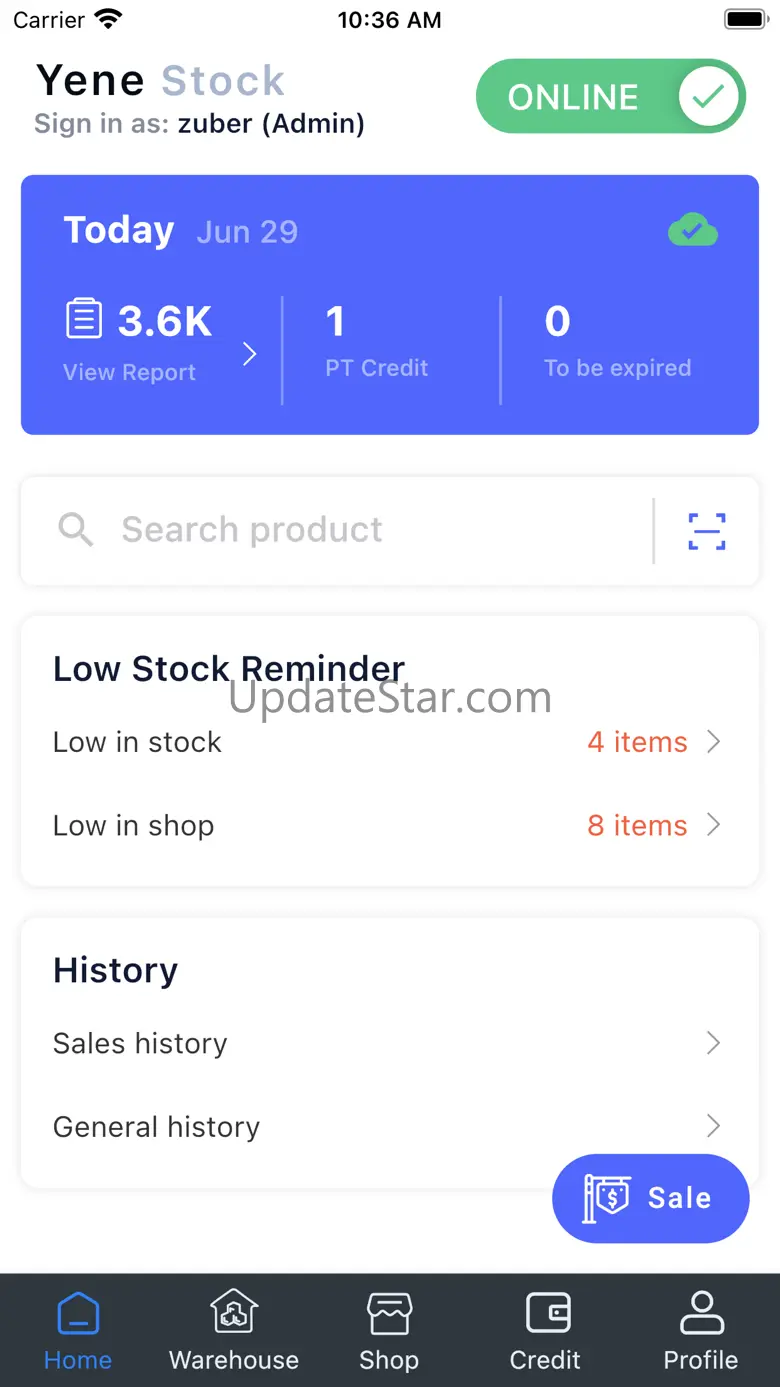Toggle the ONLINE switch off
The width and height of the screenshot is (780, 1387).
pos(611,97)
